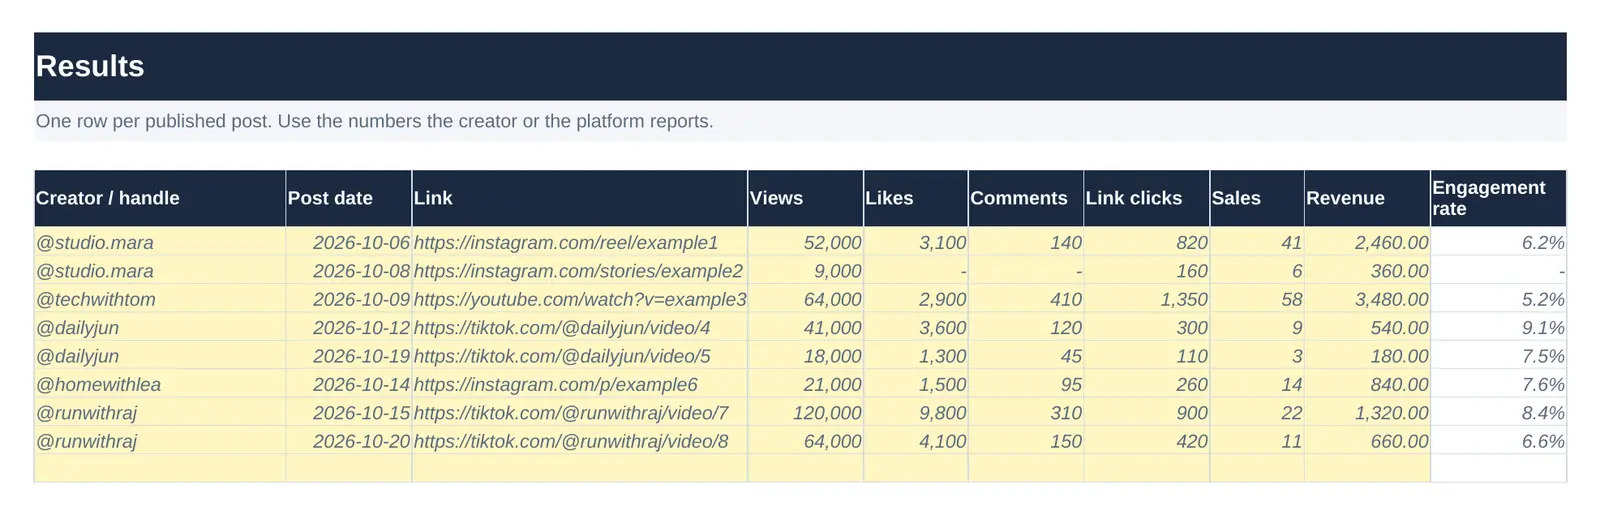Select the Creator / handle column header
The image size is (1600, 515).
click(x=160, y=198)
